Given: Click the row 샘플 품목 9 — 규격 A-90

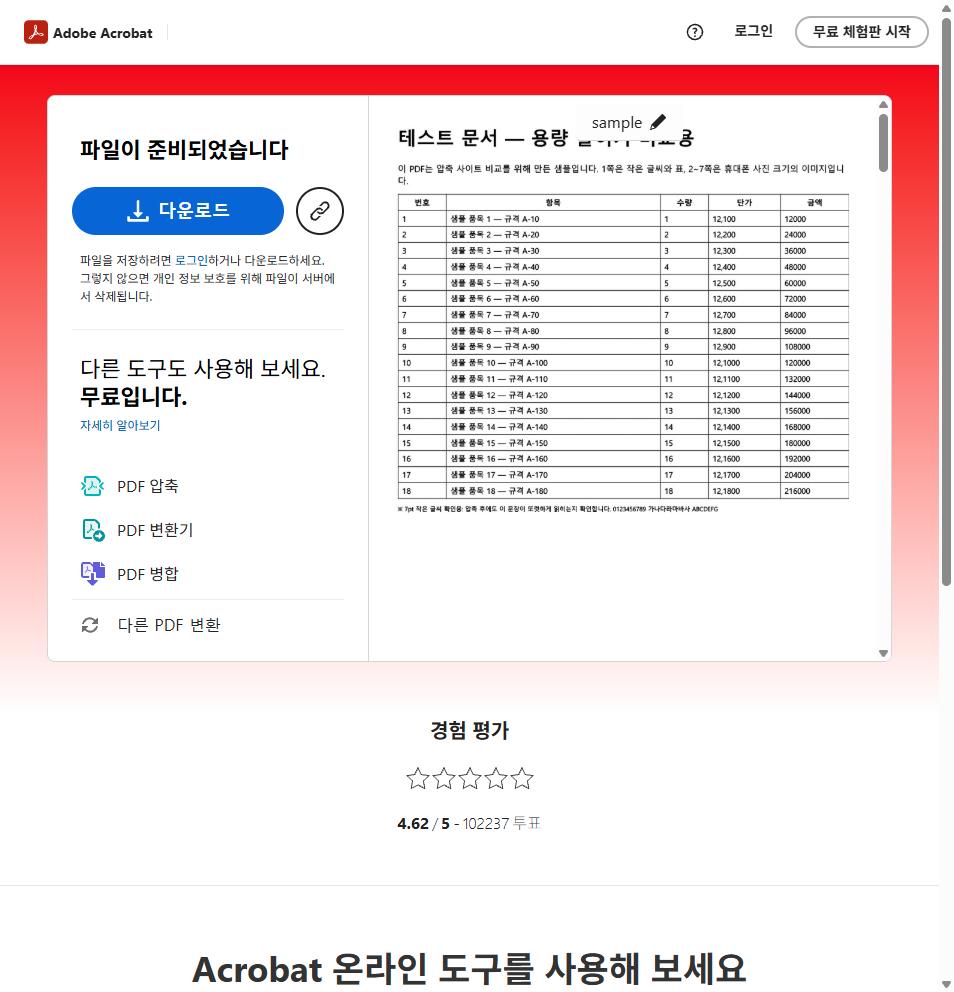Looking at the screenshot, I should (623, 347).
